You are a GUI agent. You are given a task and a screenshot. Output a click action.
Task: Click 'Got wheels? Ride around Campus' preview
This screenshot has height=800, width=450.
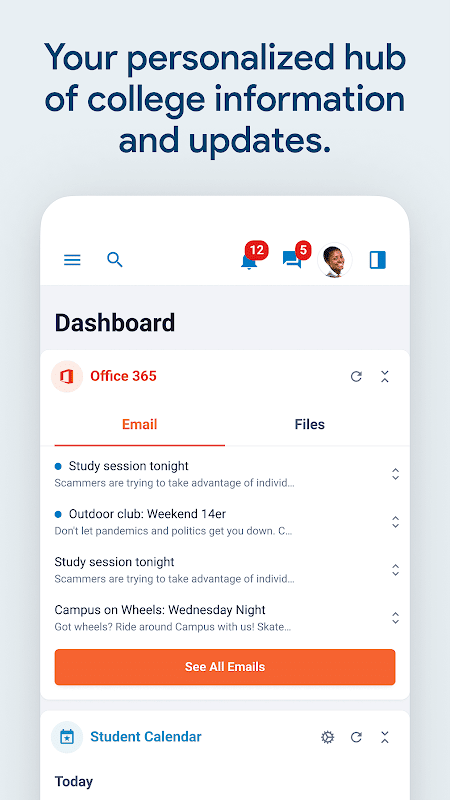tap(173, 627)
